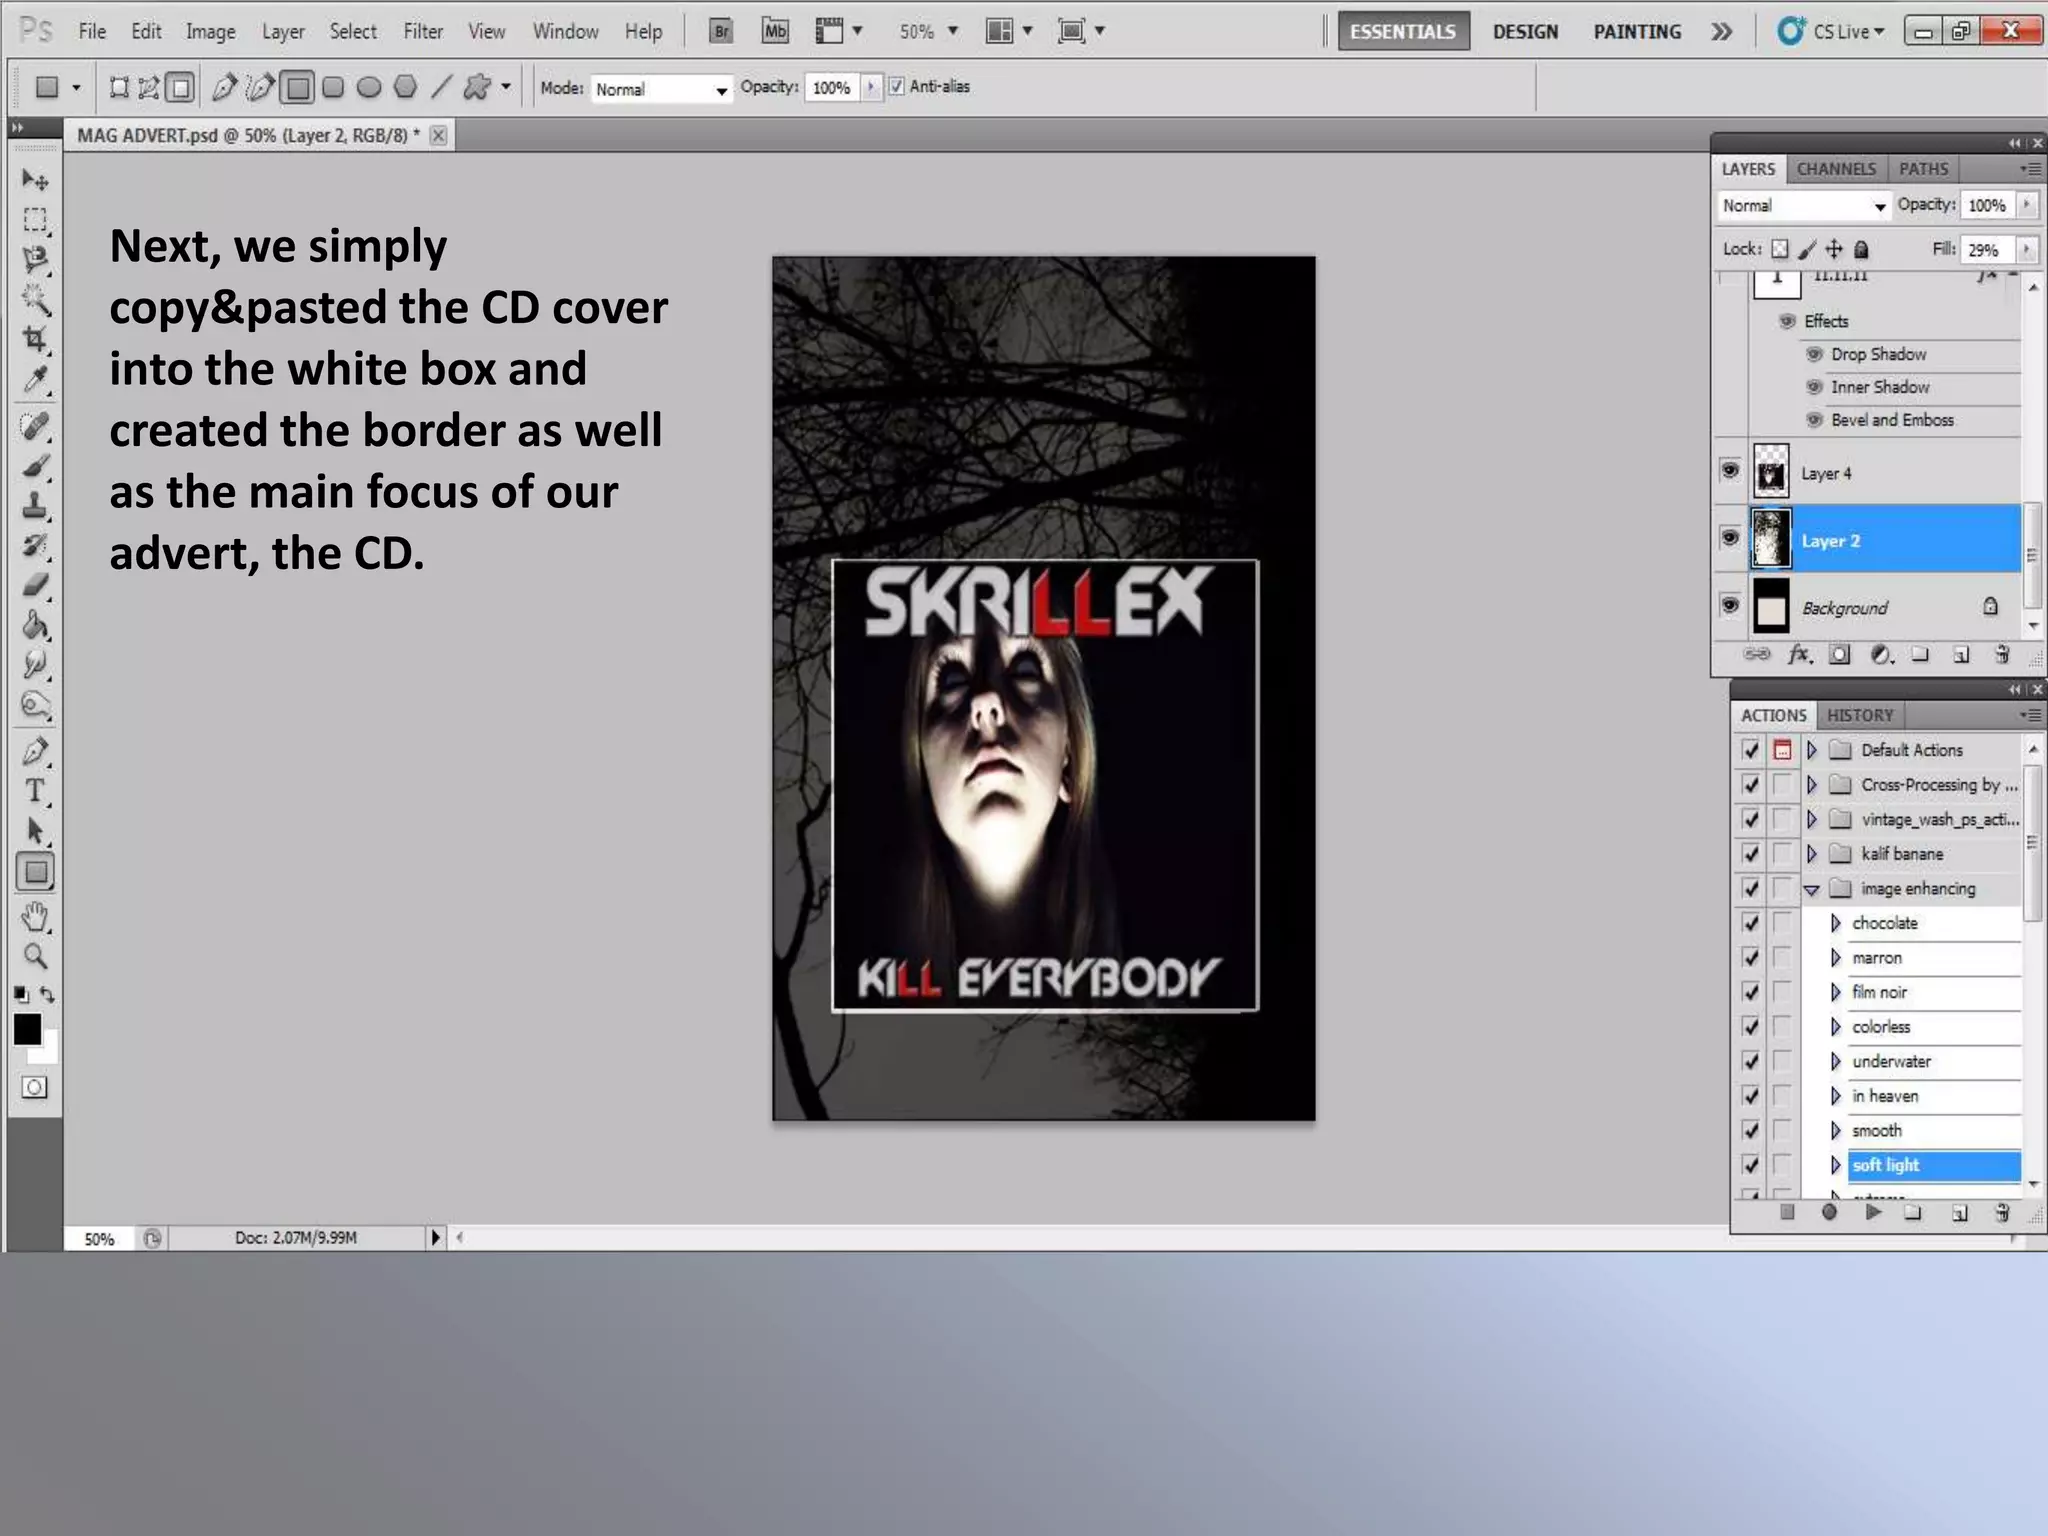This screenshot has height=1536, width=2048.
Task: Select the Lasso tool
Action: pyautogui.click(x=35, y=259)
